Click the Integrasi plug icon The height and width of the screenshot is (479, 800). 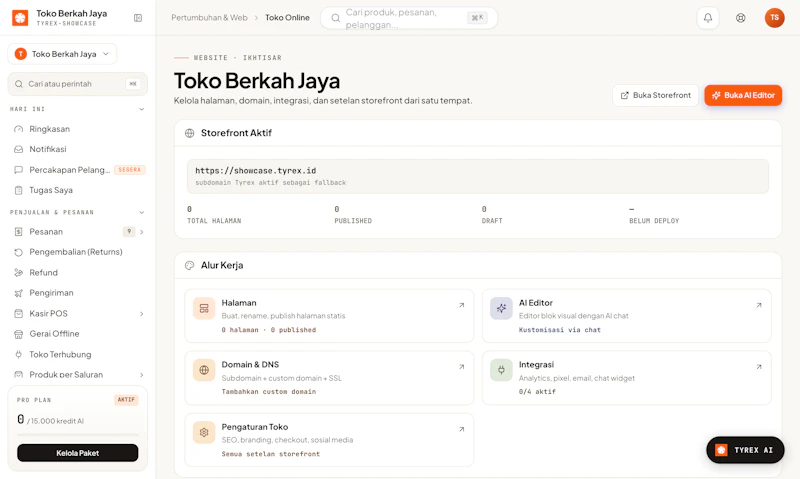(x=501, y=370)
